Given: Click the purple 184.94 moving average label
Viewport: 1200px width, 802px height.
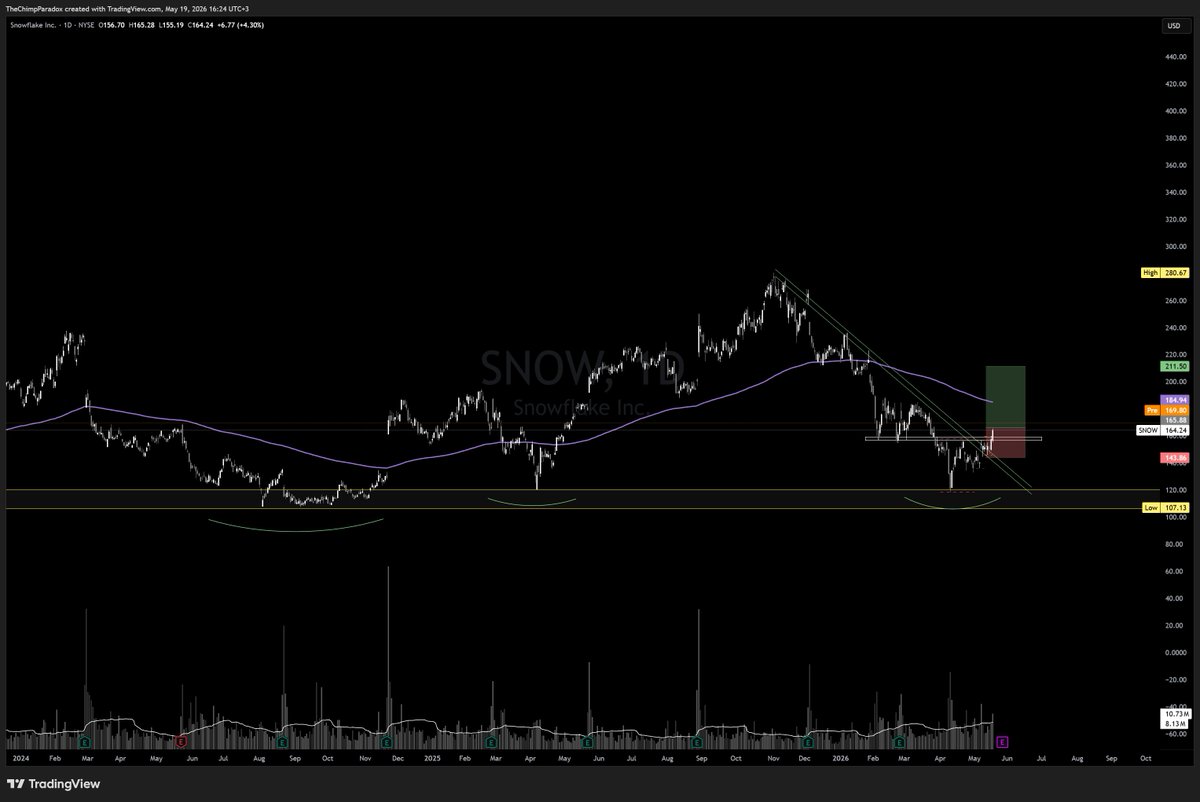Looking at the screenshot, I should [1174, 399].
